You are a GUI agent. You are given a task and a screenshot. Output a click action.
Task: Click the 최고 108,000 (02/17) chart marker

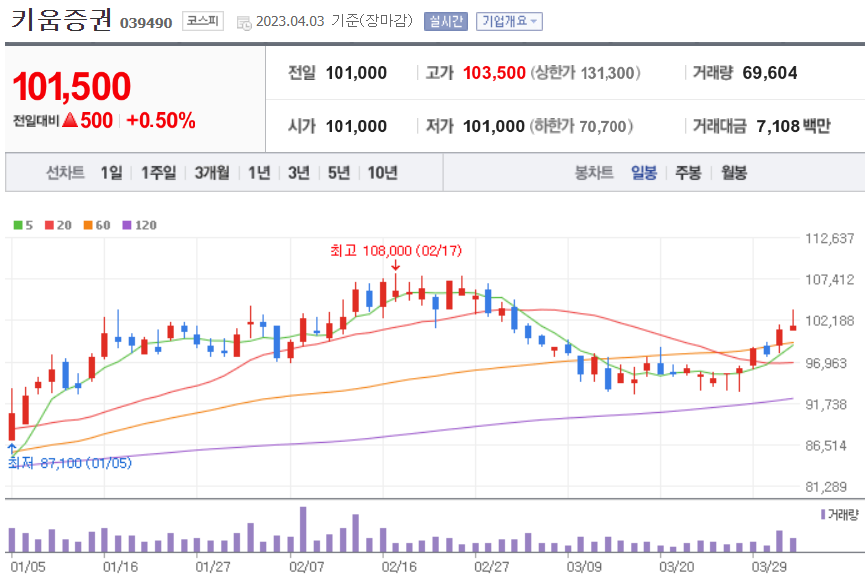pyautogui.click(x=396, y=251)
